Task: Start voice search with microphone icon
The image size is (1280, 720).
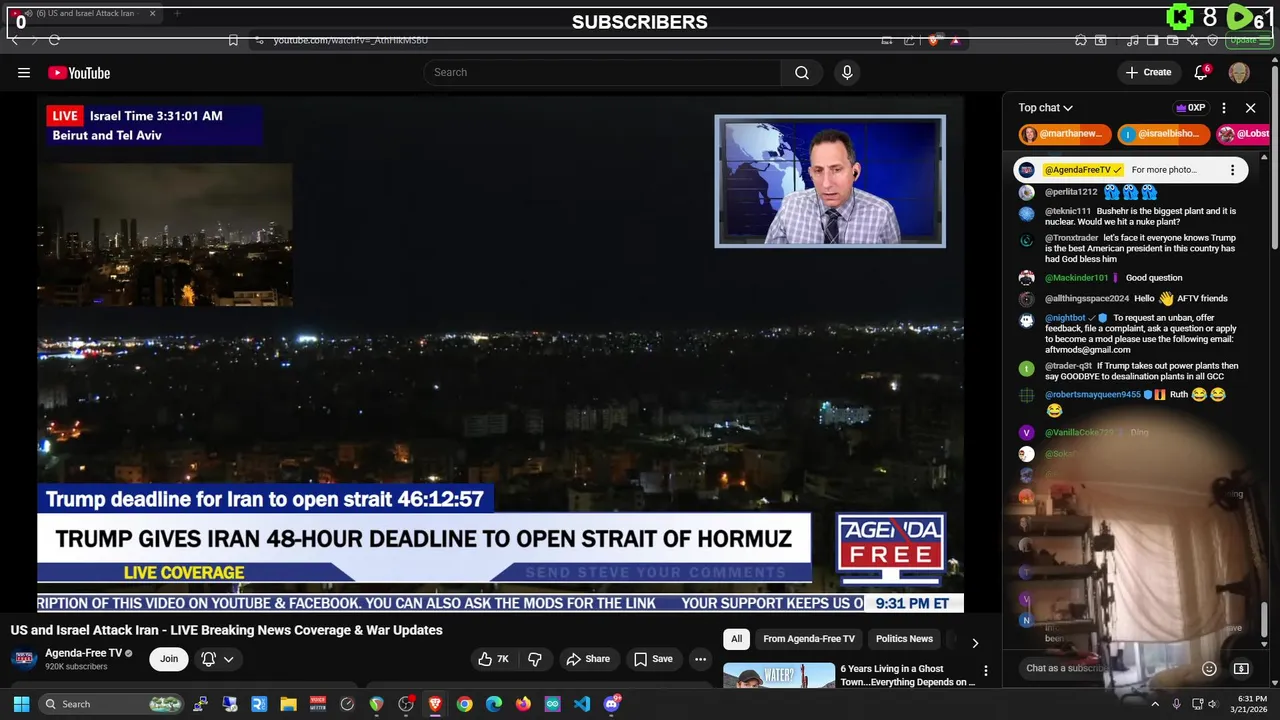Action: 847,72
